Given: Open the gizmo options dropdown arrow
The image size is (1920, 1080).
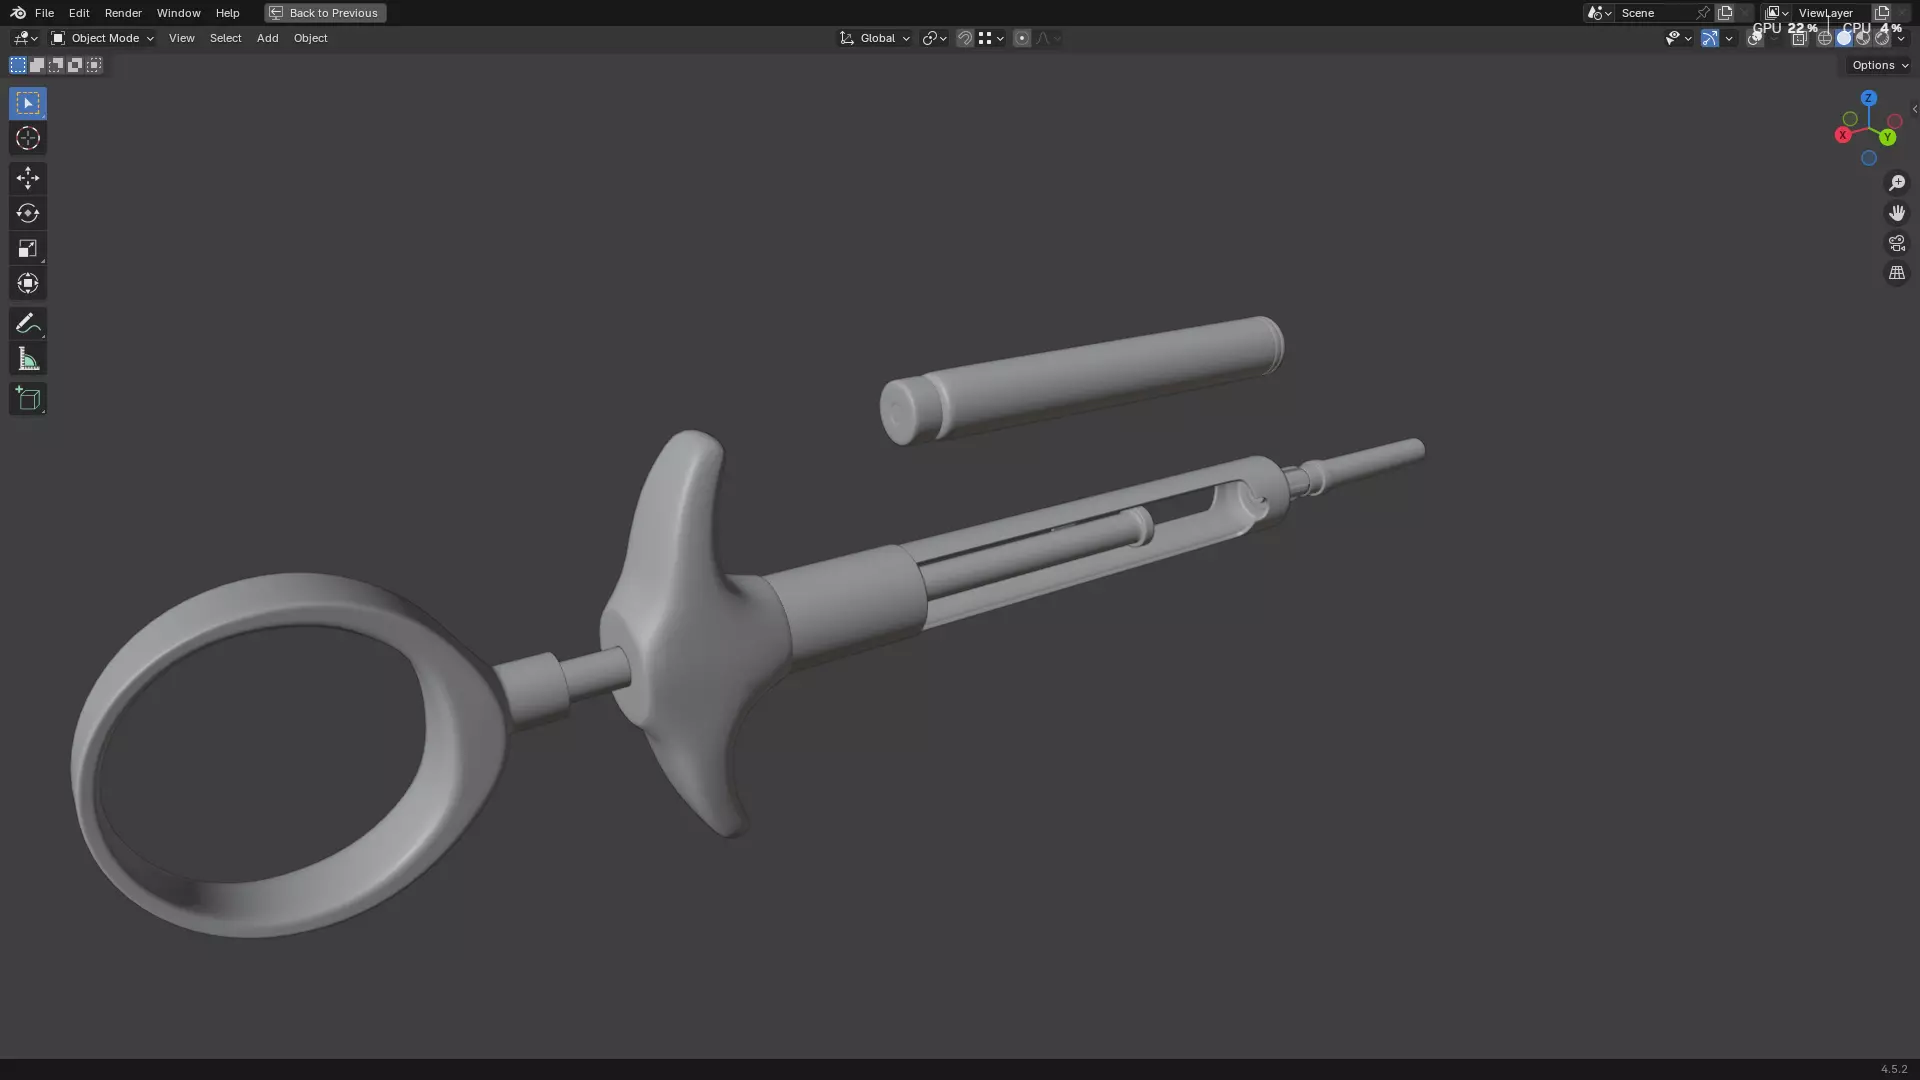Looking at the screenshot, I should pos(1729,38).
